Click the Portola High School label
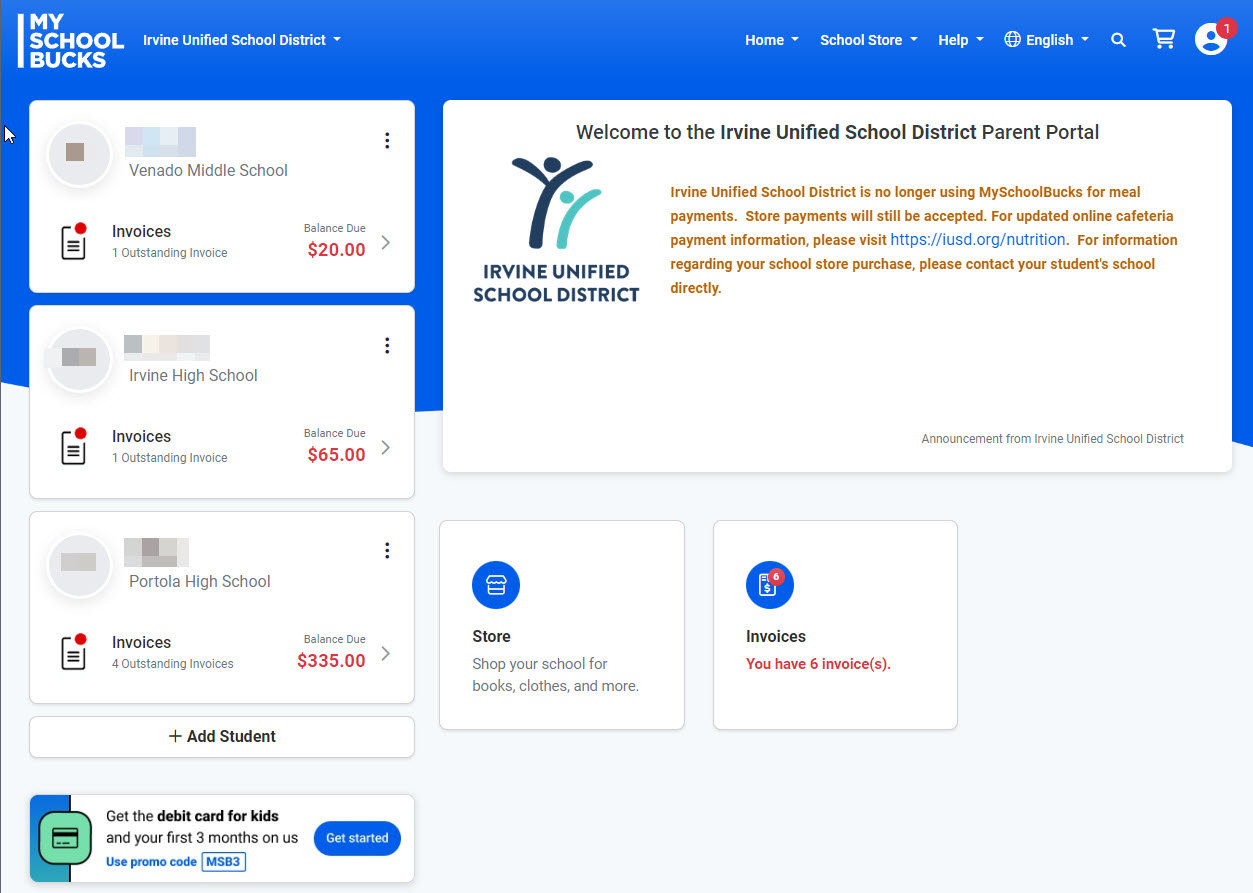 (x=200, y=582)
